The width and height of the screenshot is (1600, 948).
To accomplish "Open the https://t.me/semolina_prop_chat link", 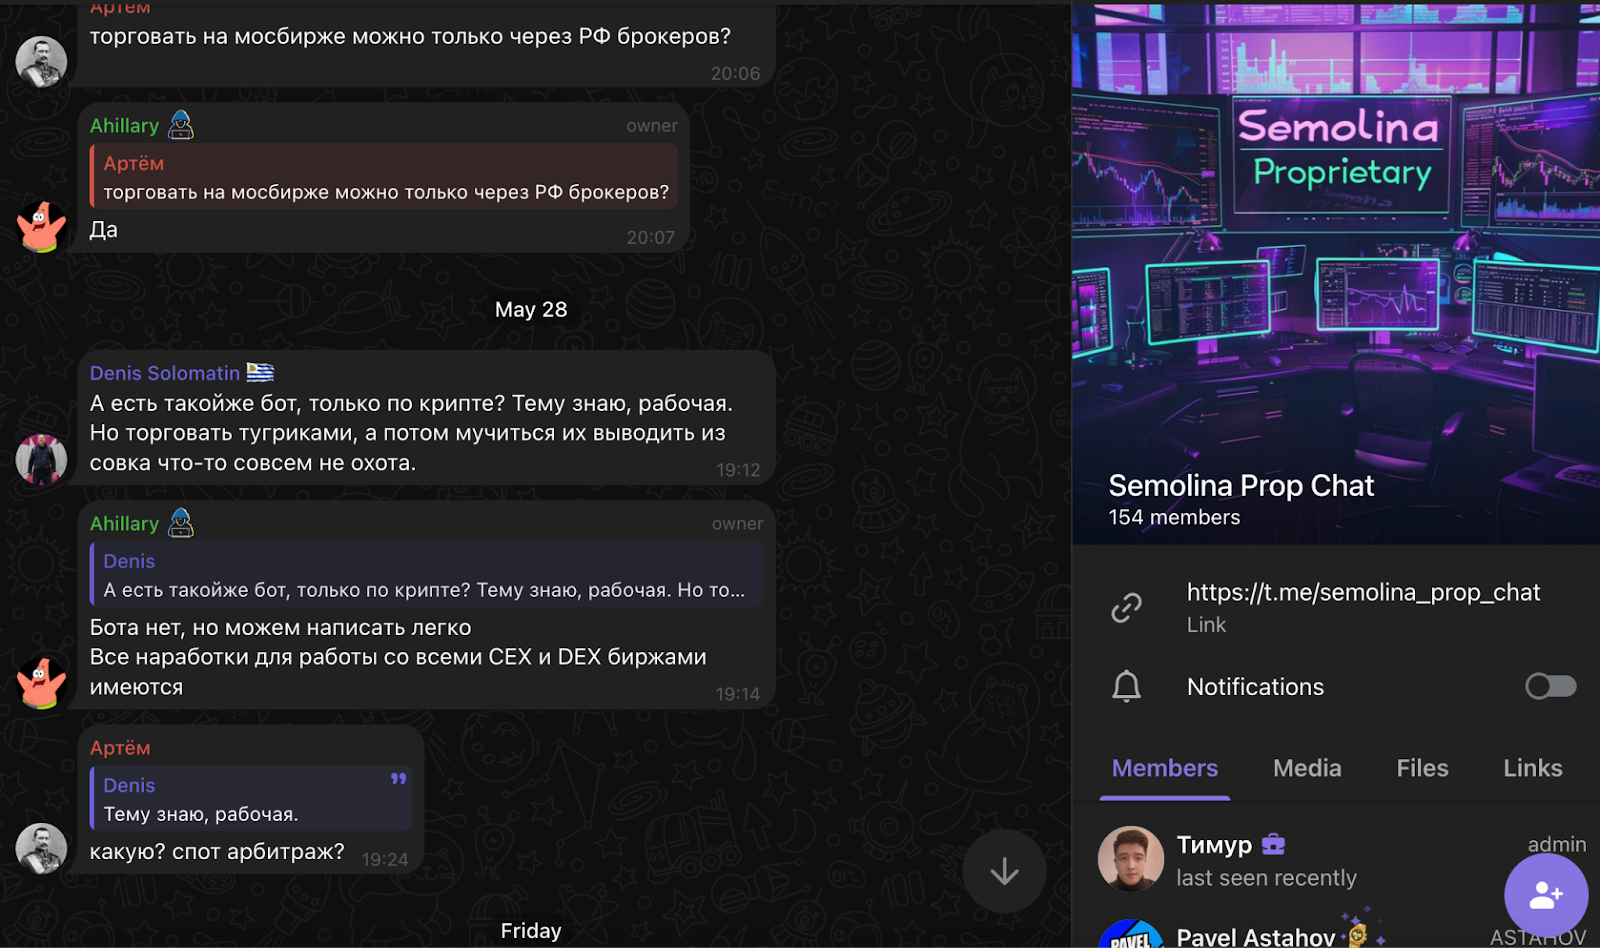I will [x=1363, y=592].
